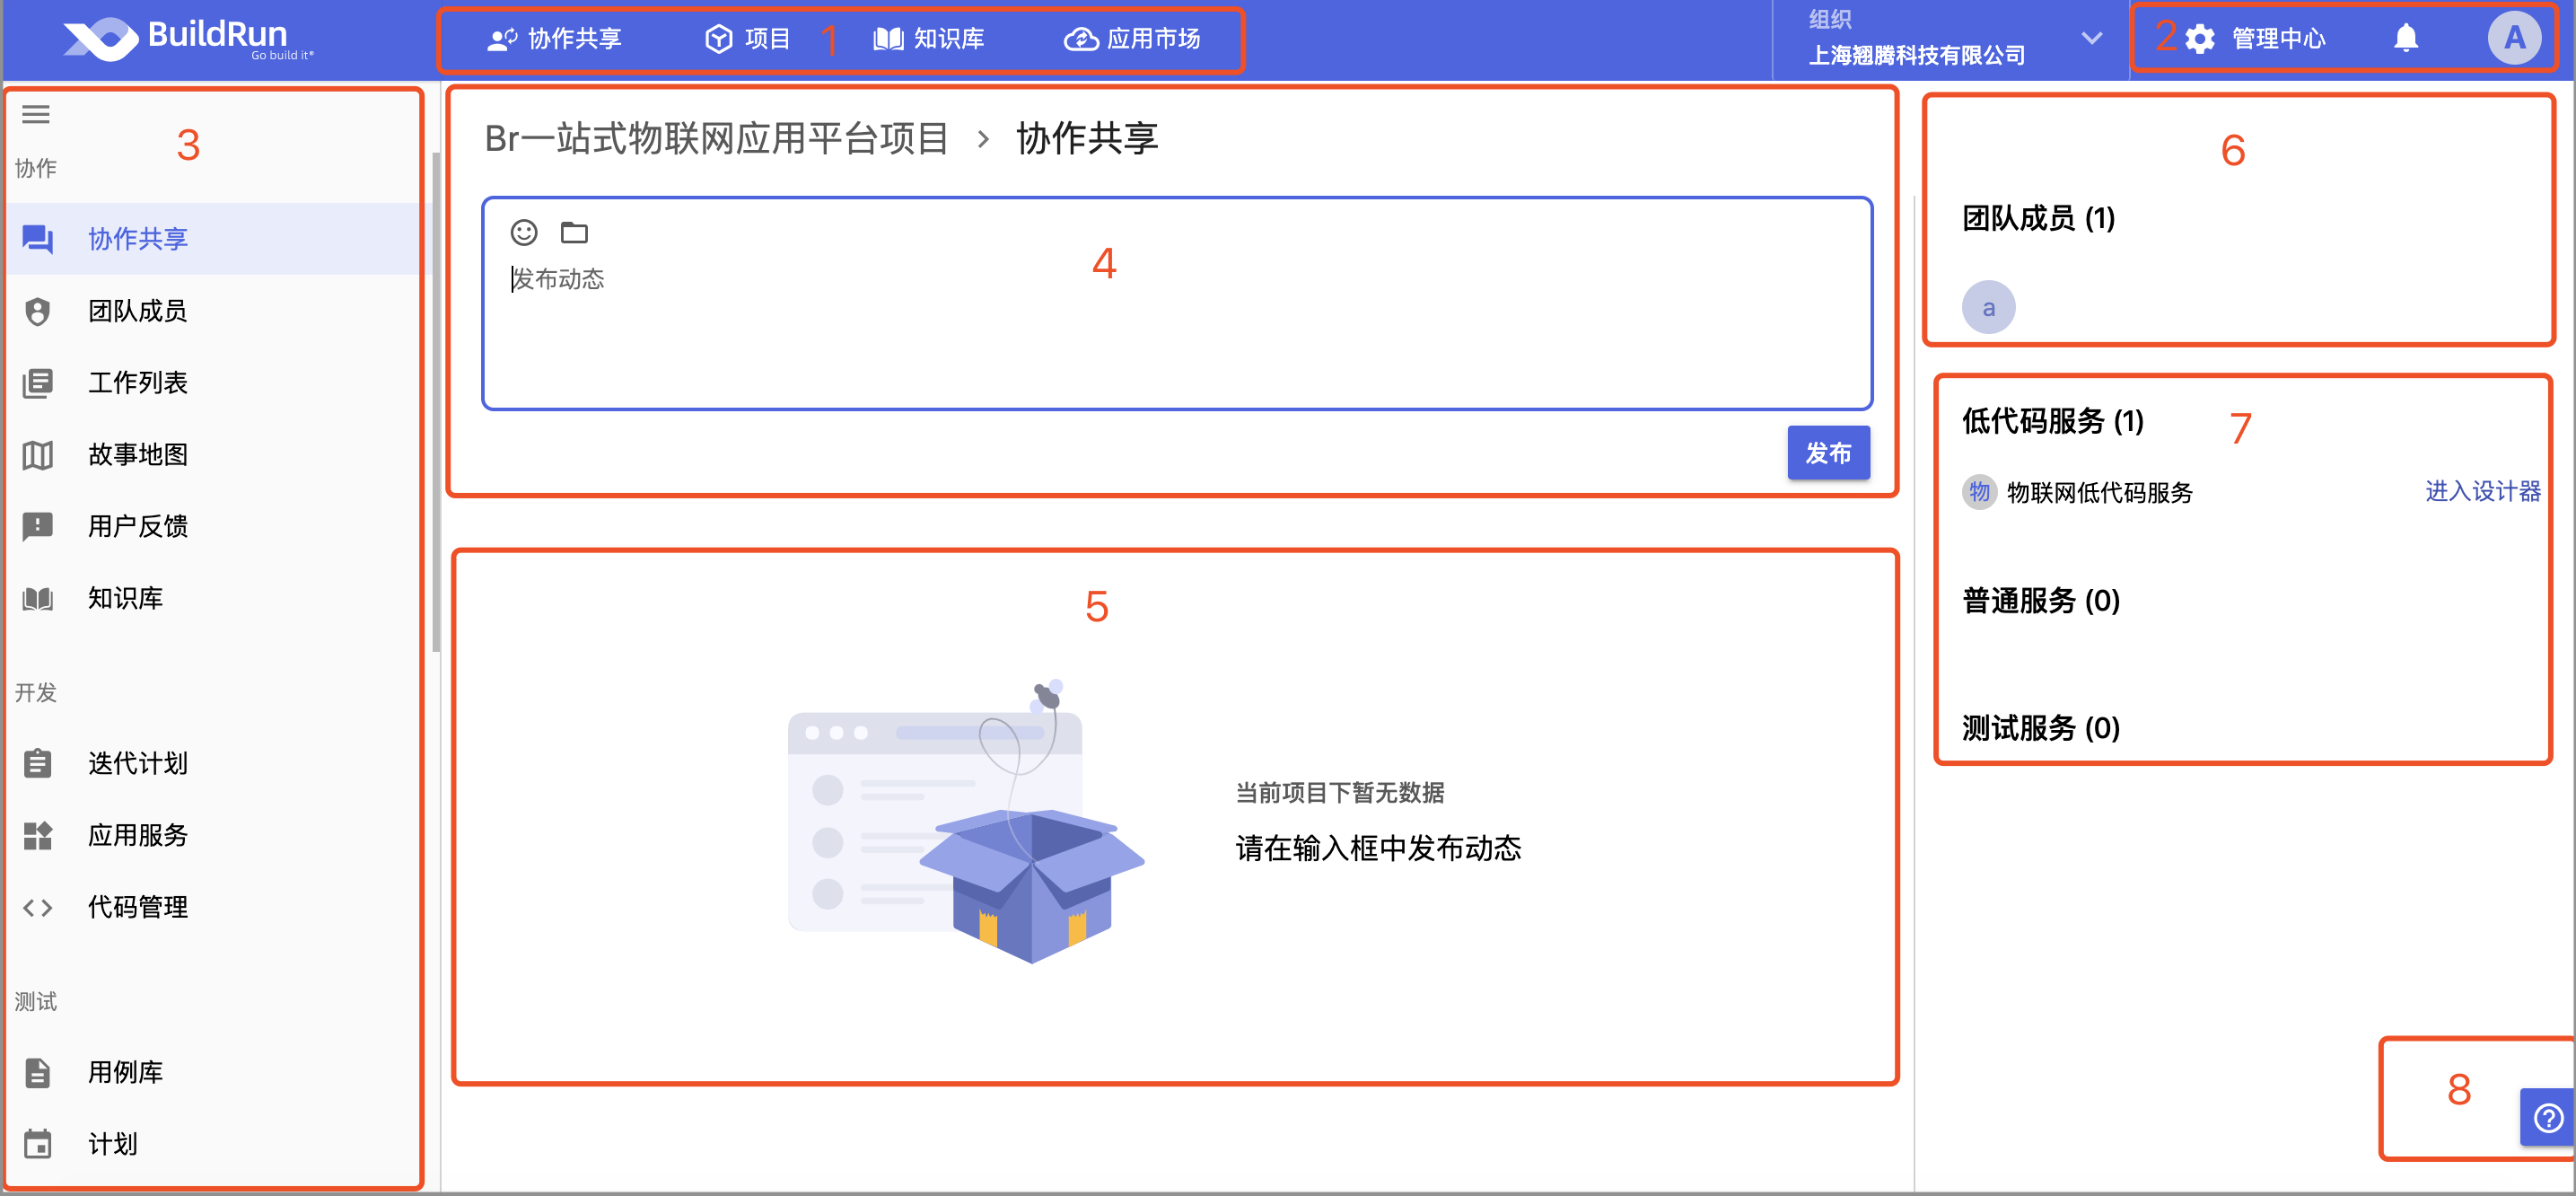Viewport: 2576px width, 1196px height.
Task: Click the folder attachment icon in editor
Action: coord(574,232)
